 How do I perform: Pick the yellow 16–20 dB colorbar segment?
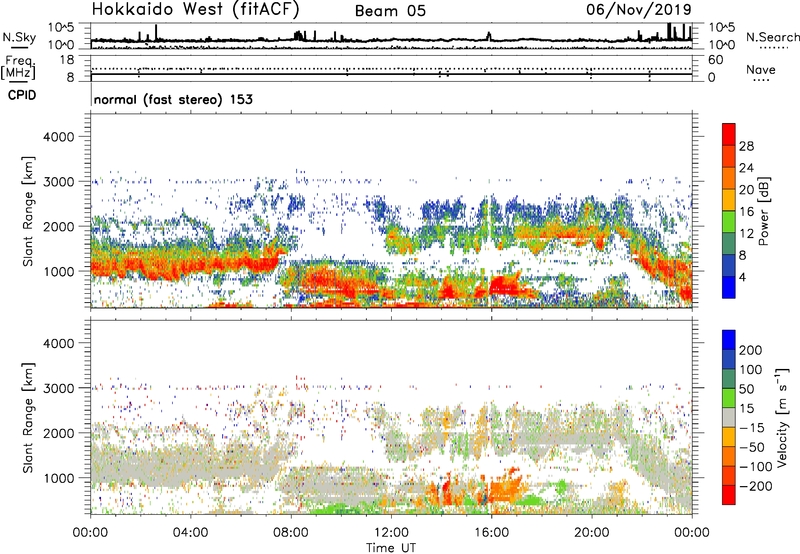(729, 200)
